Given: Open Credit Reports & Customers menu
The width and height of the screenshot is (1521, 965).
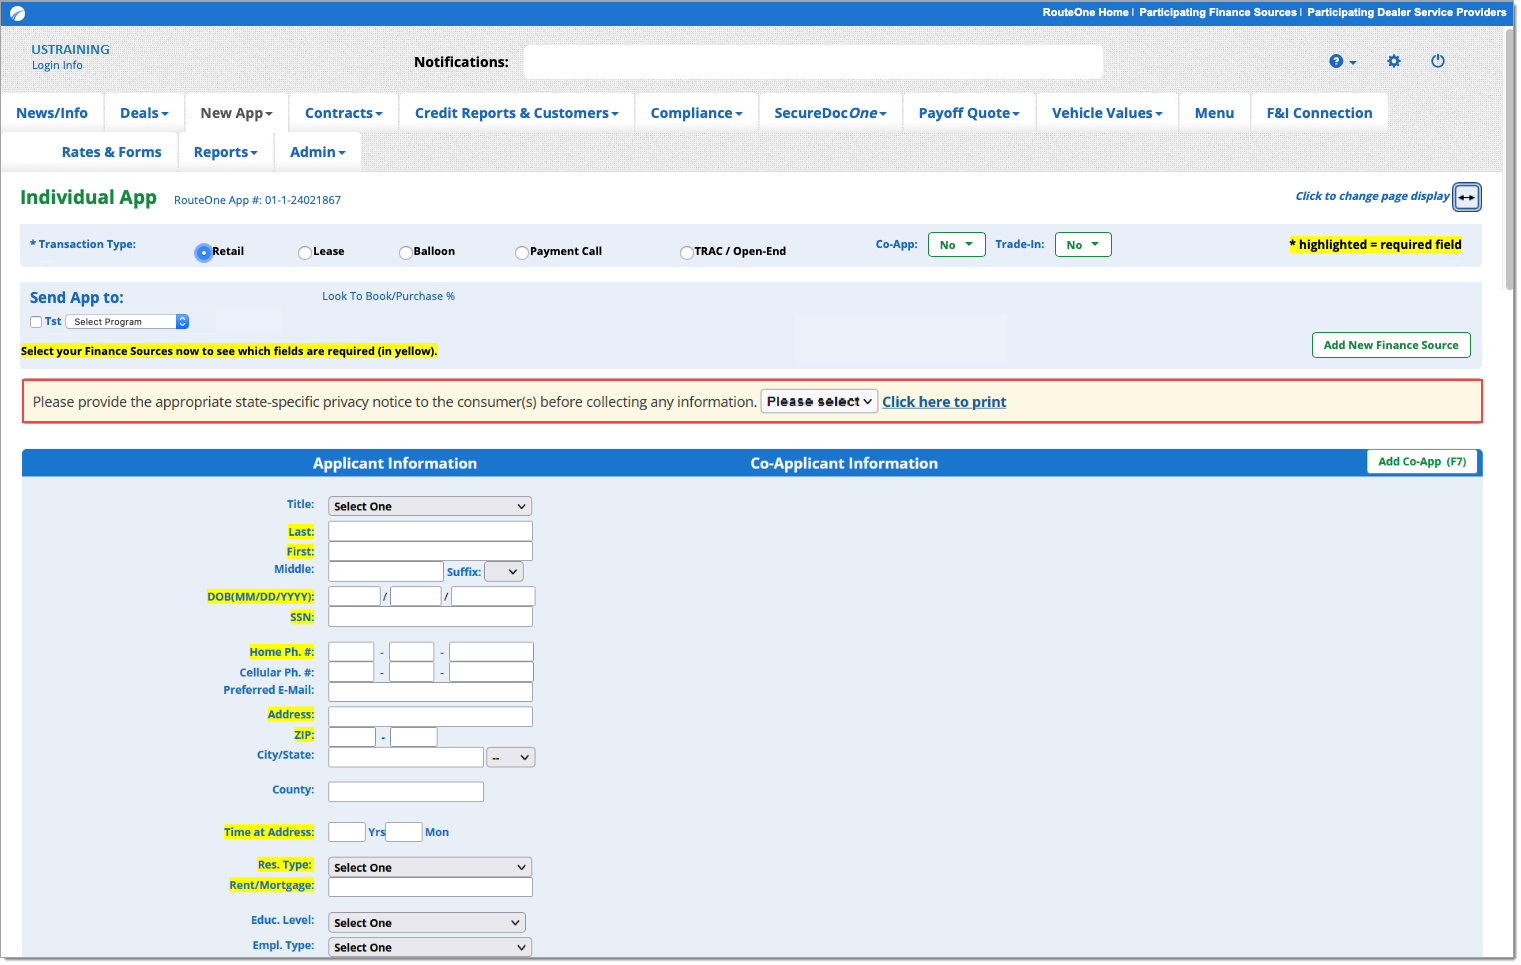Looking at the screenshot, I should click(516, 113).
